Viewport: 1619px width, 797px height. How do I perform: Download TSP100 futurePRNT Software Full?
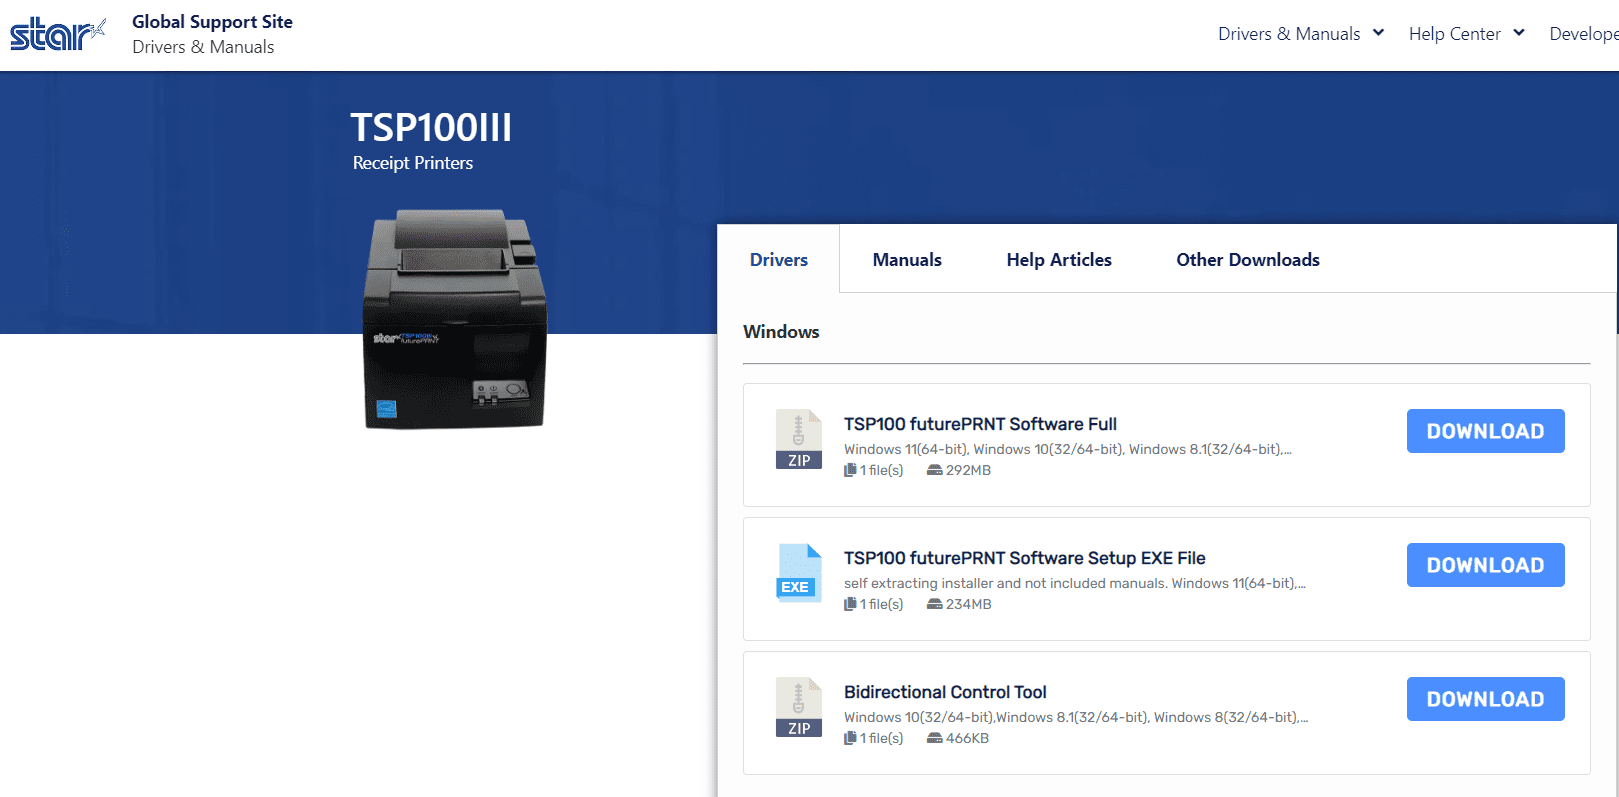tap(1484, 431)
